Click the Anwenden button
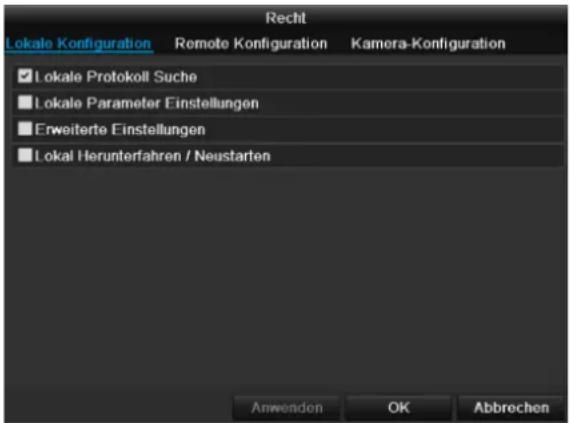 (x=286, y=408)
